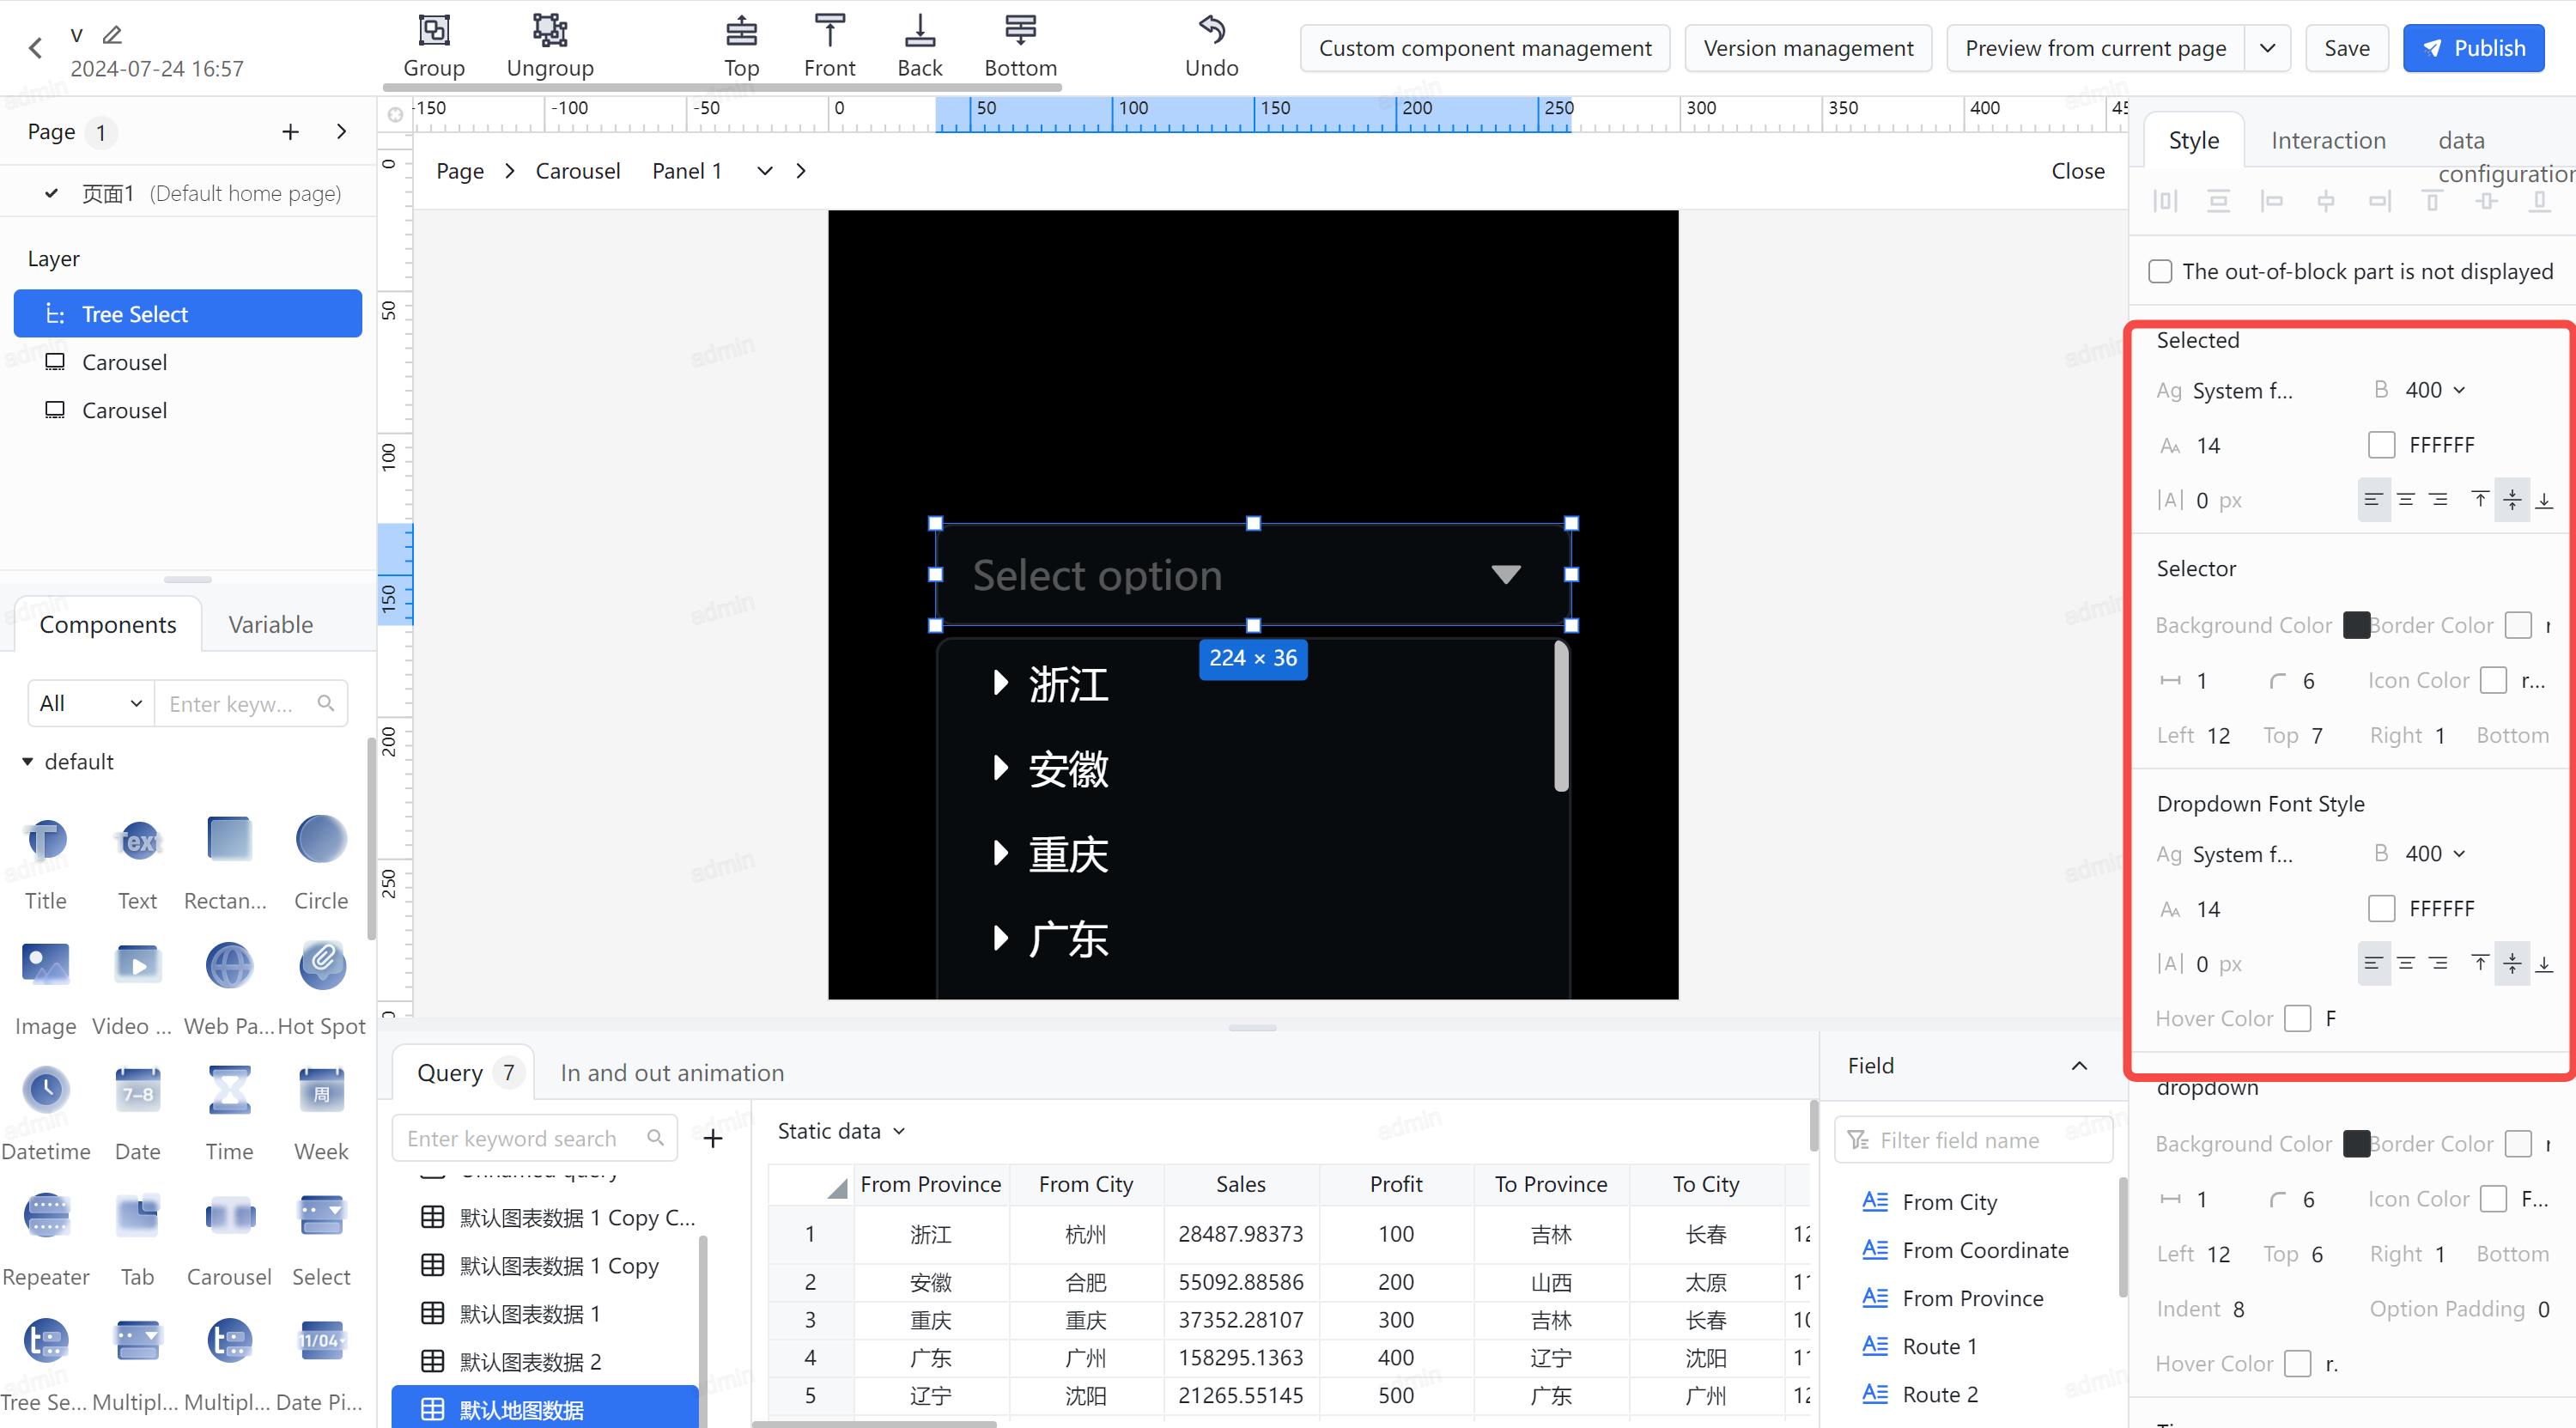Select the Rectangle component icon
The width and height of the screenshot is (2576, 1428).
(229, 840)
